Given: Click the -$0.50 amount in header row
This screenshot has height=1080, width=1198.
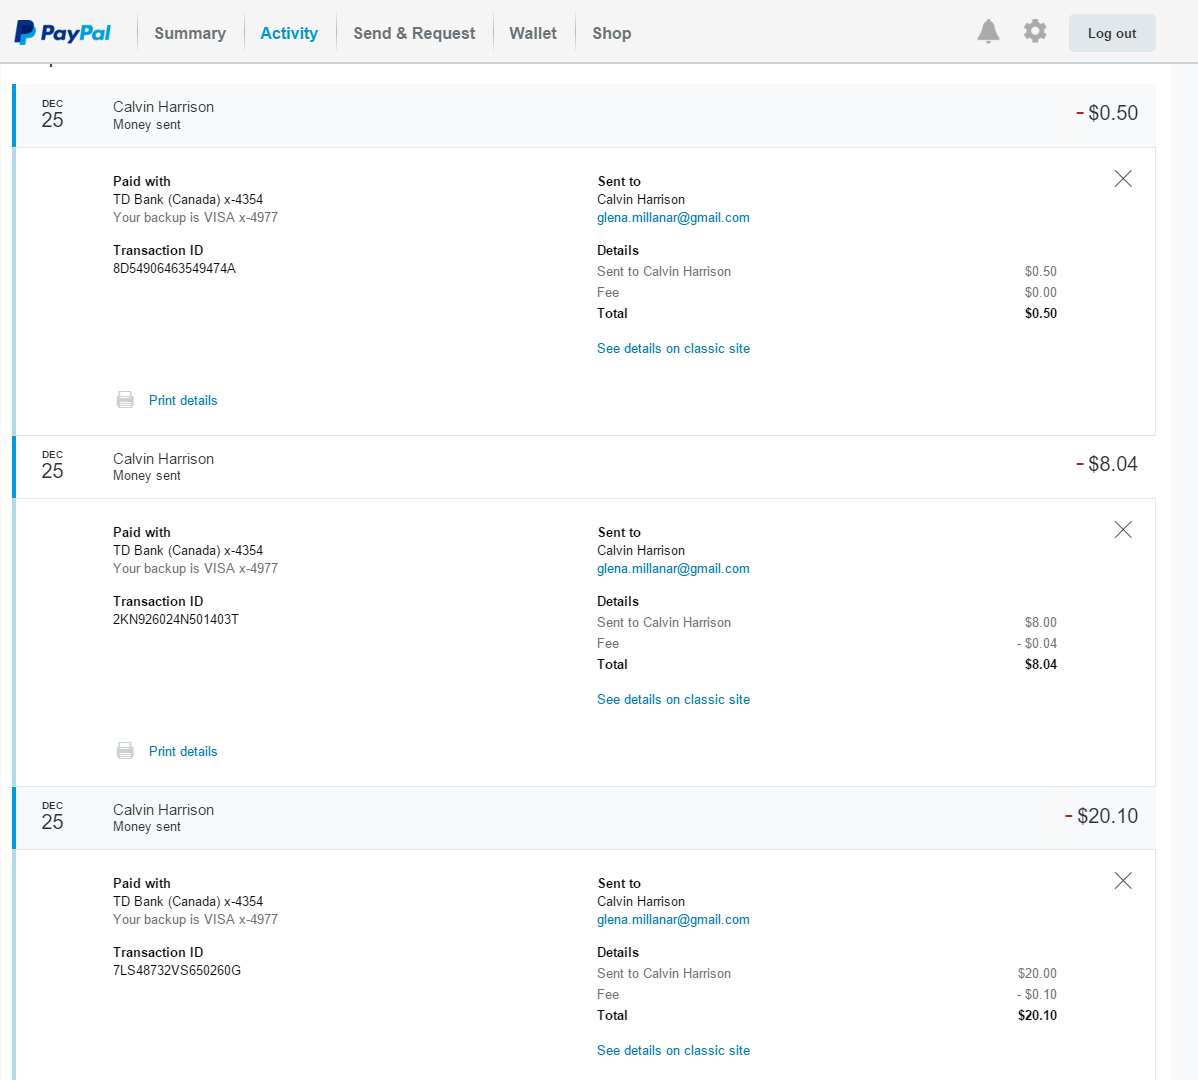Looking at the screenshot, I should click(x=1107, y=113).
